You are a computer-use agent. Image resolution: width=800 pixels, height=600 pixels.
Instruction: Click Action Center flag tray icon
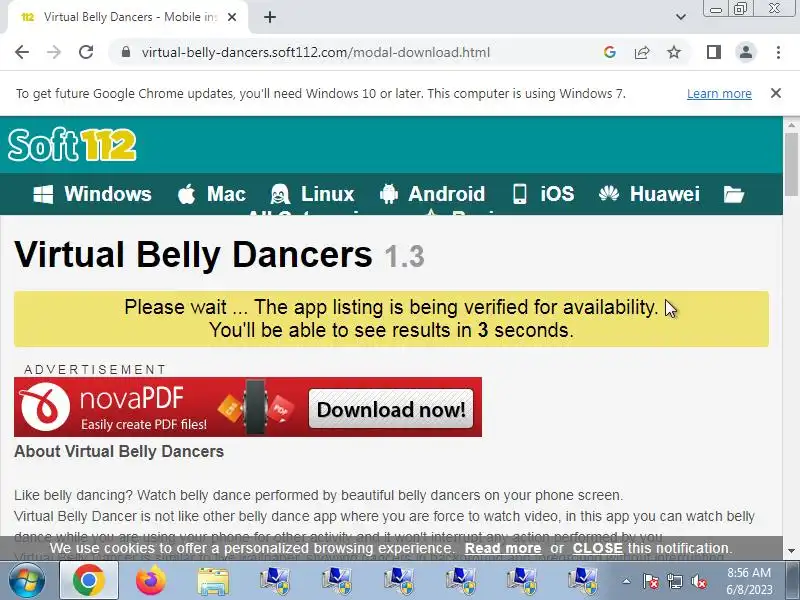pyautogui.click(x=651, y=581)
